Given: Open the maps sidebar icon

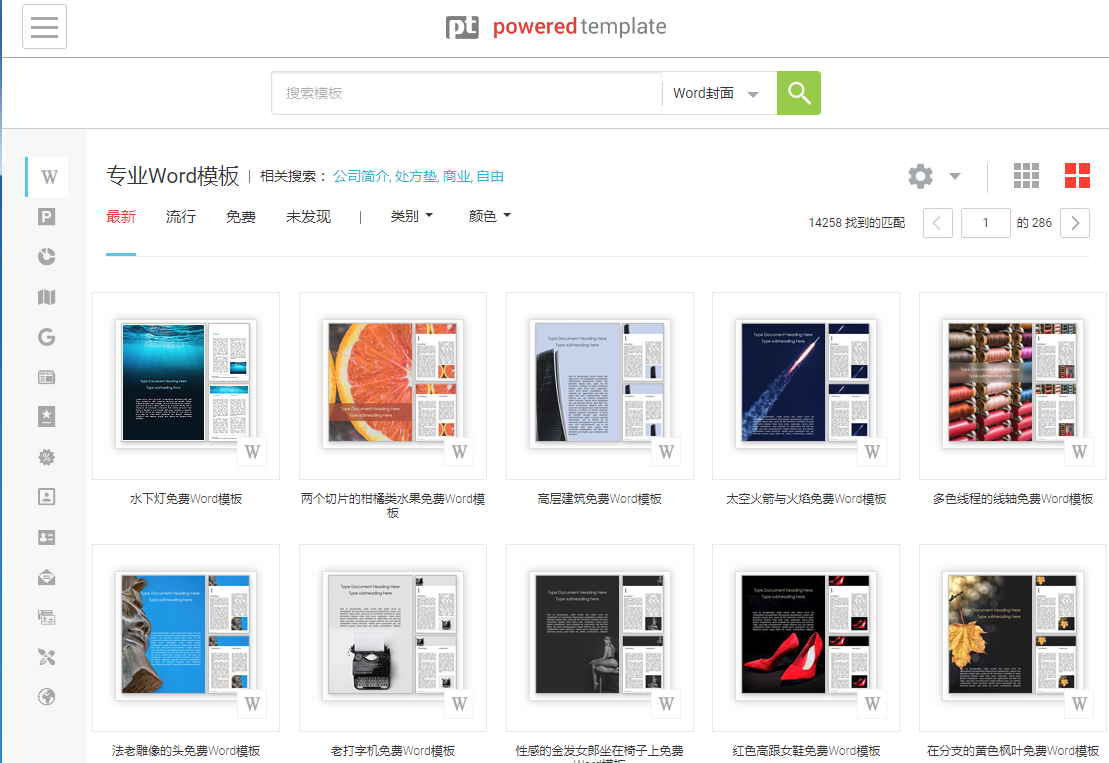Looking at the screenshot, I should point(47,297).
